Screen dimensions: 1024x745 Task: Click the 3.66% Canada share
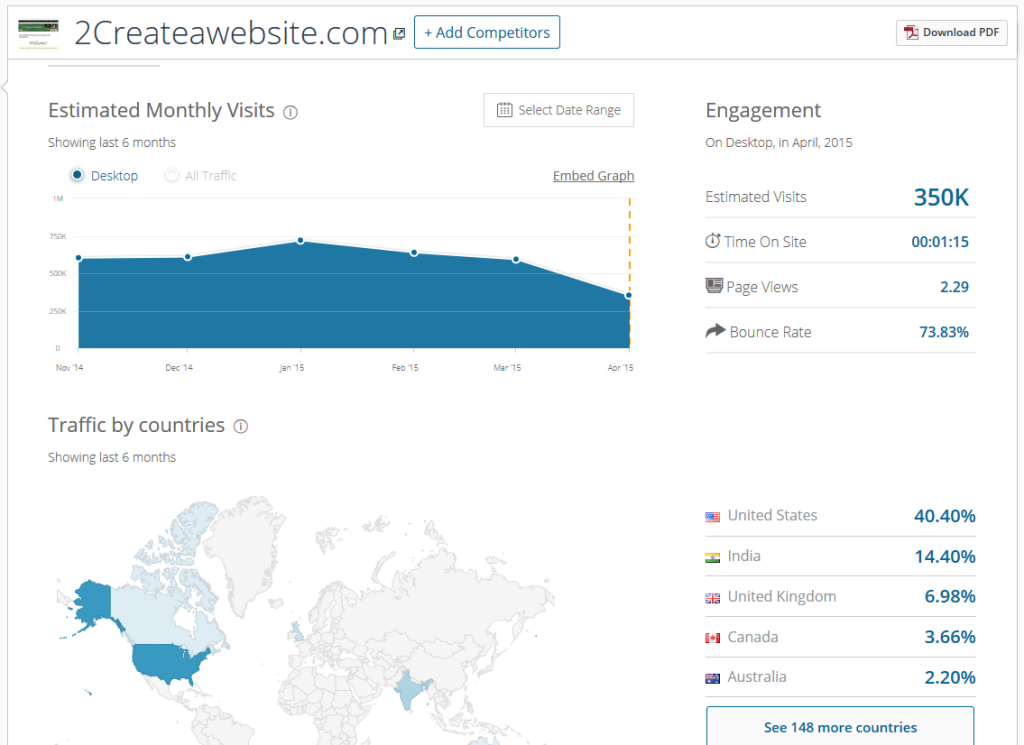[950, 637]
